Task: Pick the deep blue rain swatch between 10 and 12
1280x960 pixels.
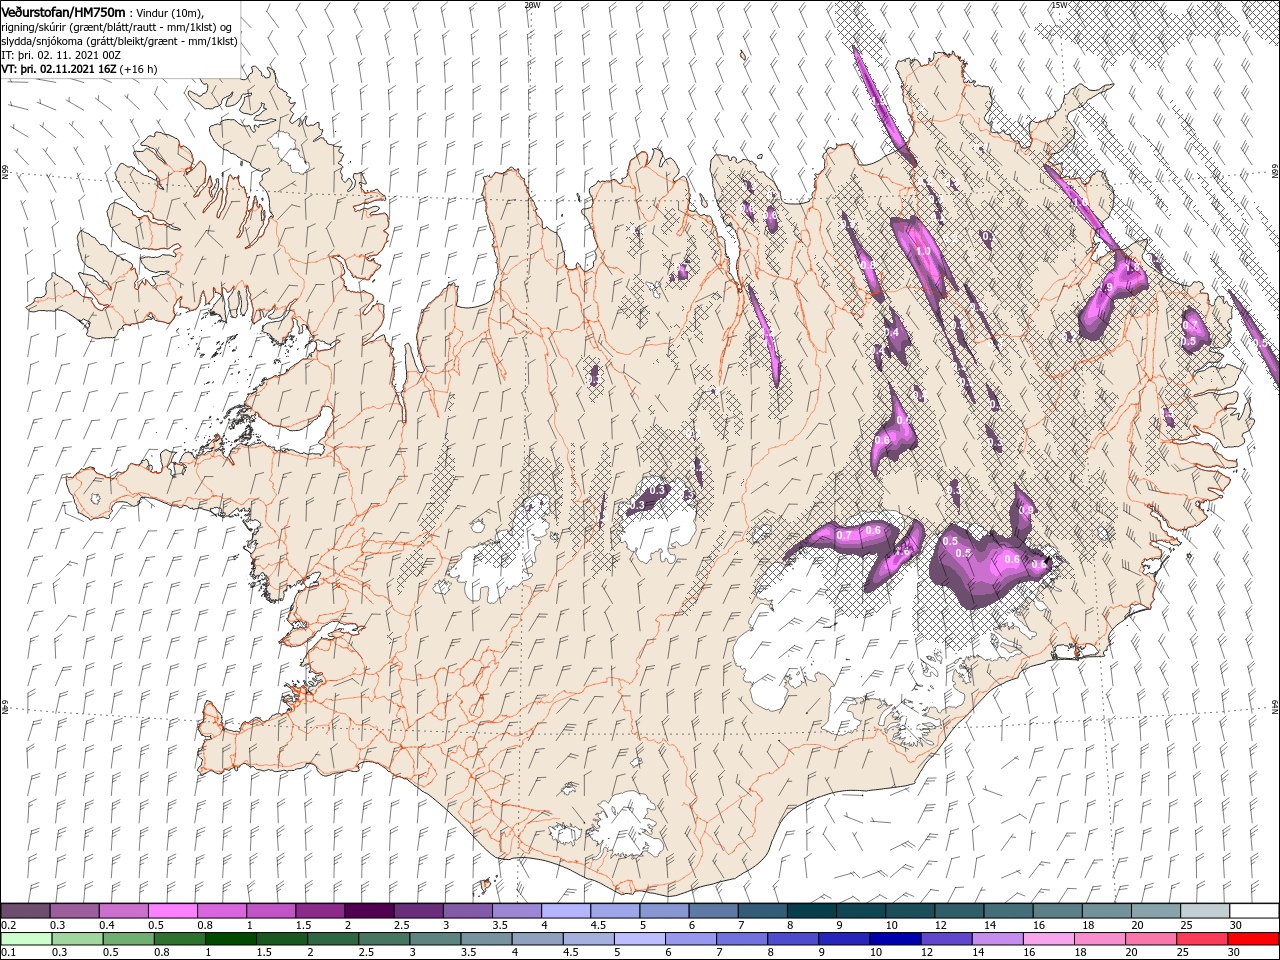Action: pos(895,939)
